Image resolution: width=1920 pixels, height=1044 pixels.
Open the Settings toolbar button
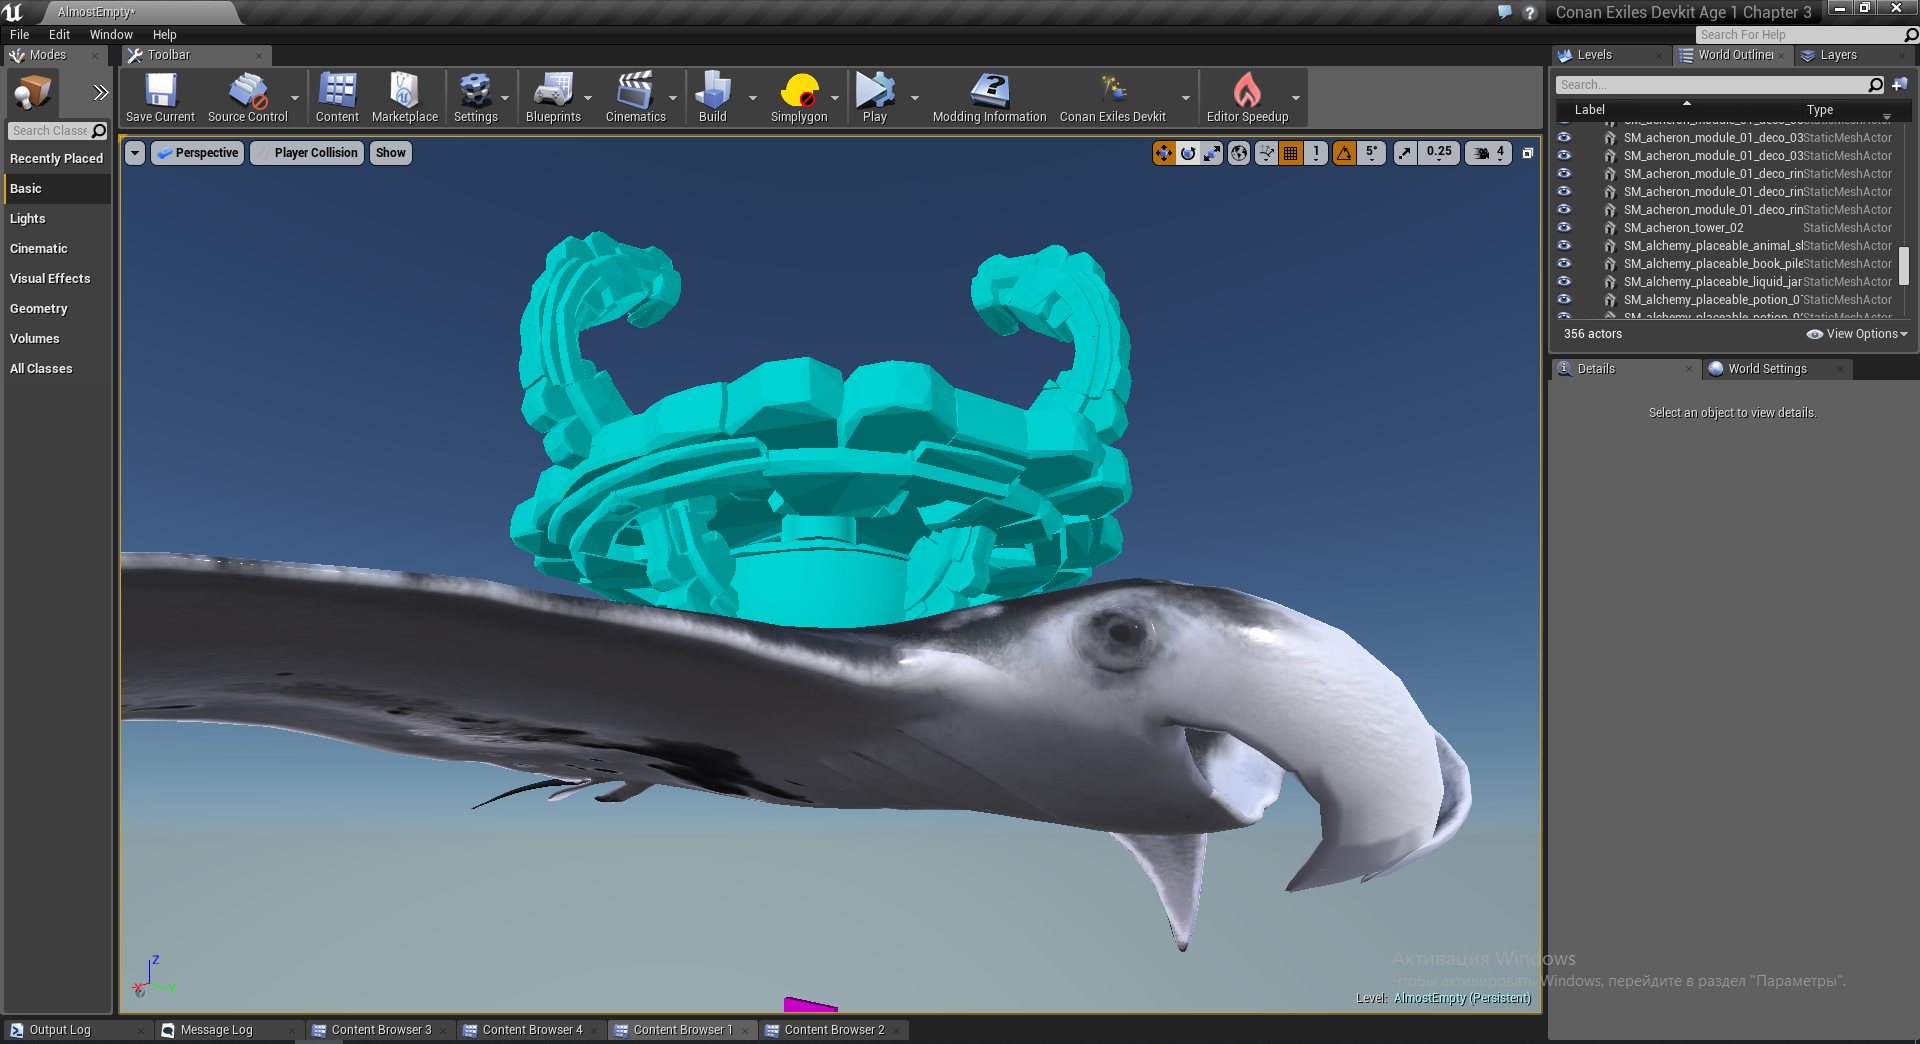[x=475, y=96]
